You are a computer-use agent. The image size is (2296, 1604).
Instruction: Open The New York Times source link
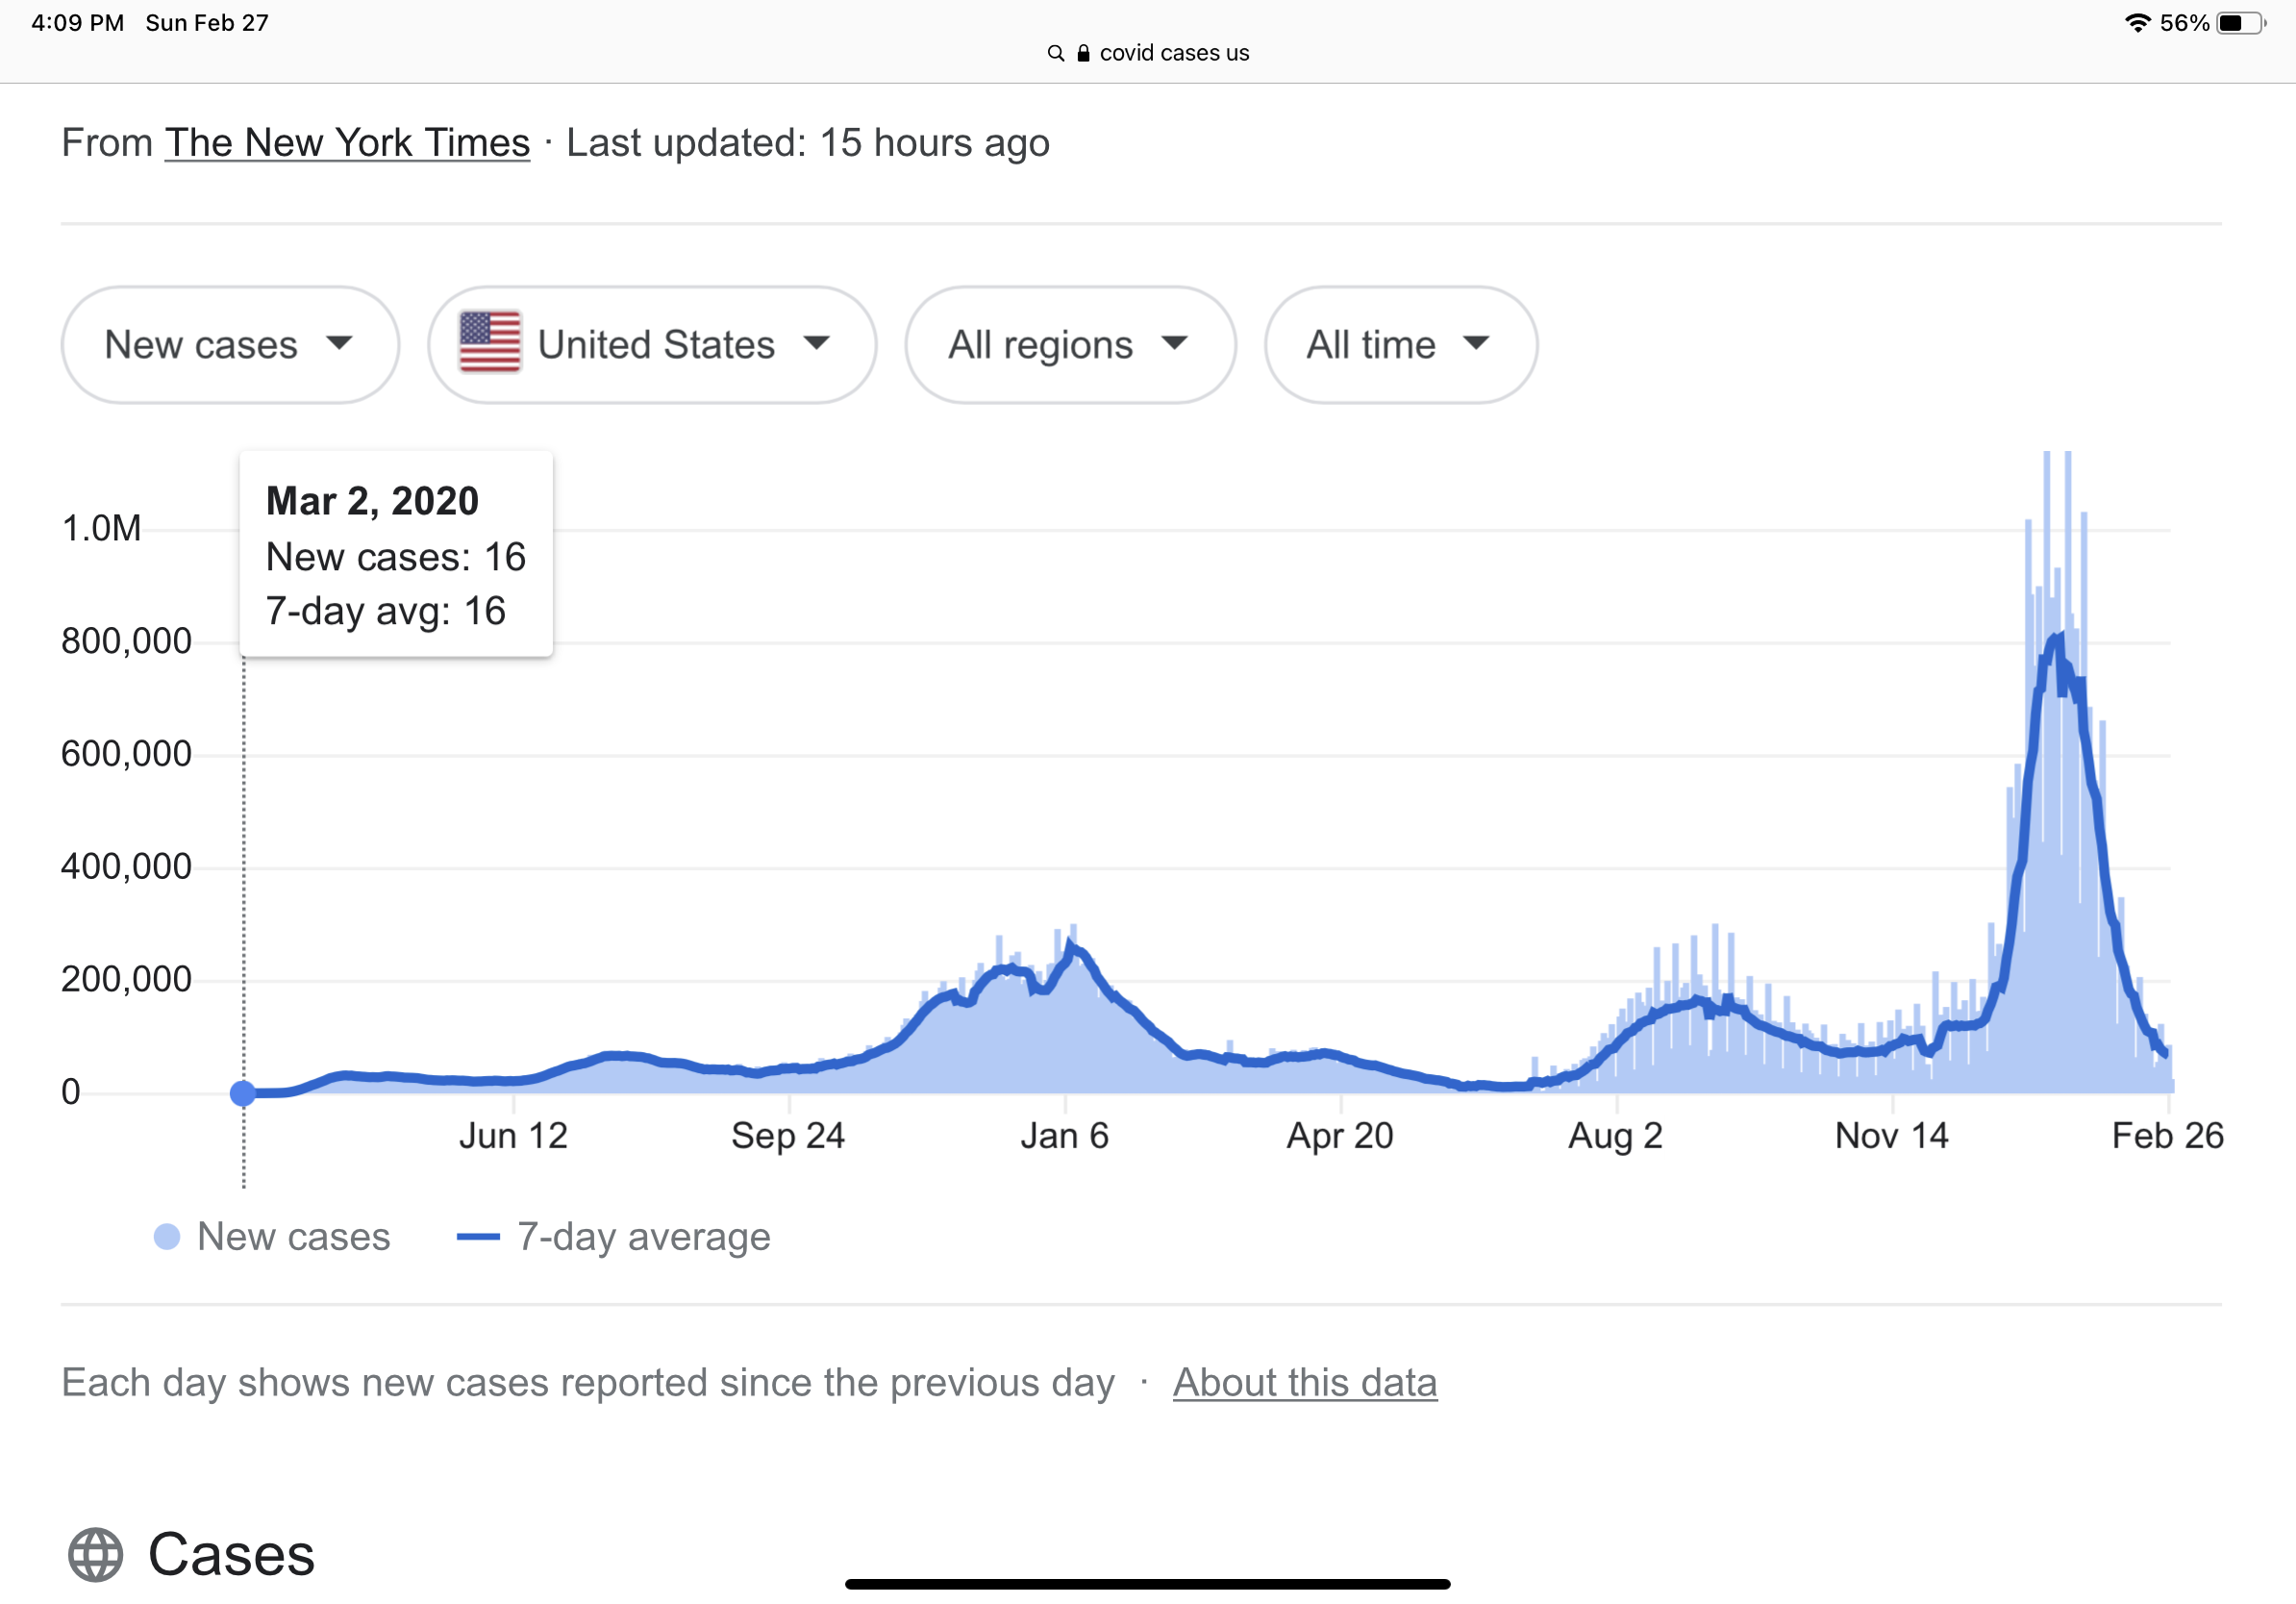click(x=347, y=143)
